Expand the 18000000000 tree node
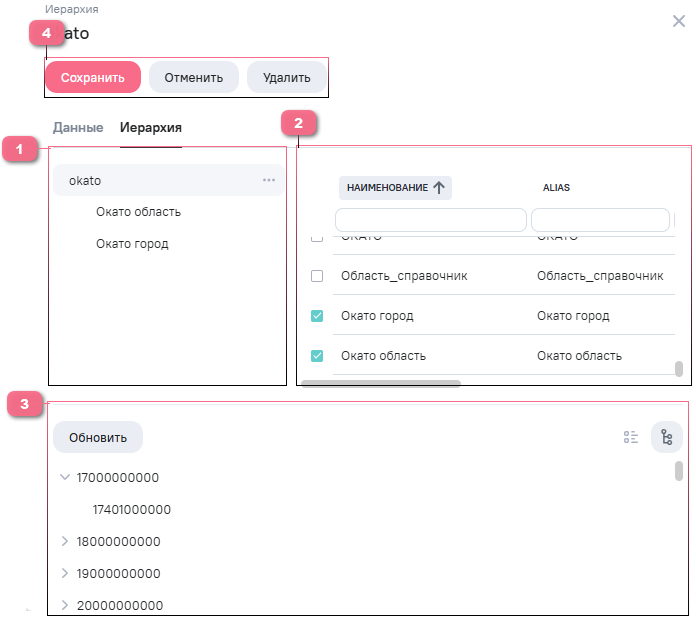696x617 pixels. [x=65, y=541]
